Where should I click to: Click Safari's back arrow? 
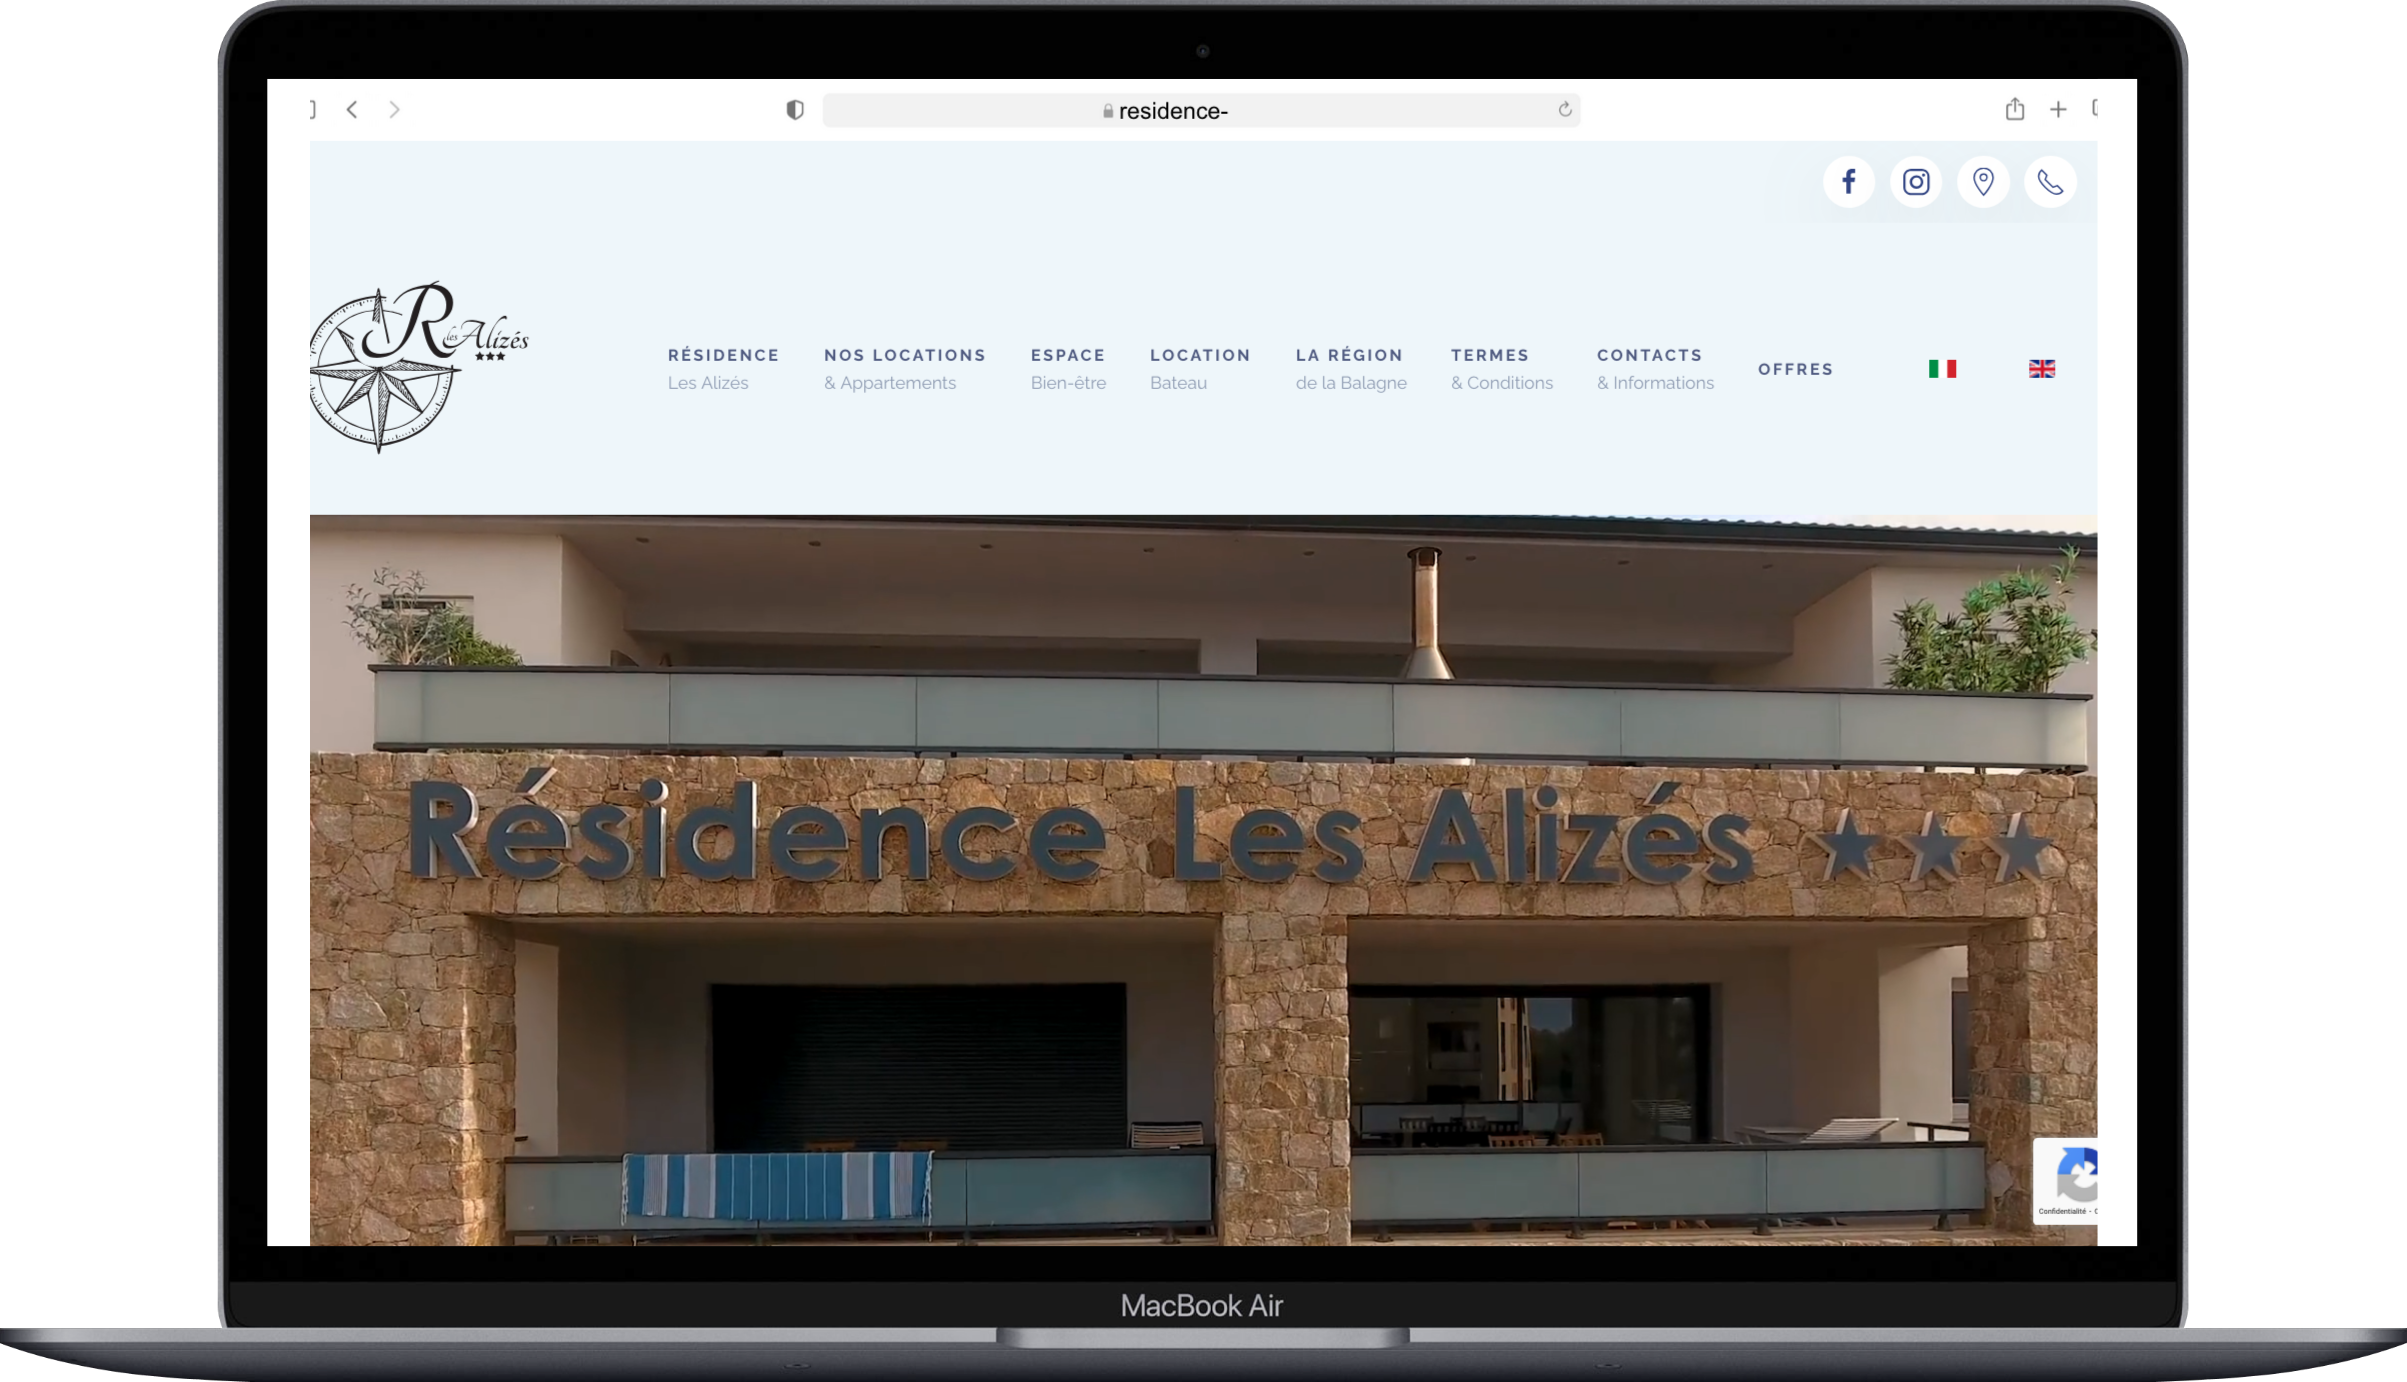coord(352,110)
